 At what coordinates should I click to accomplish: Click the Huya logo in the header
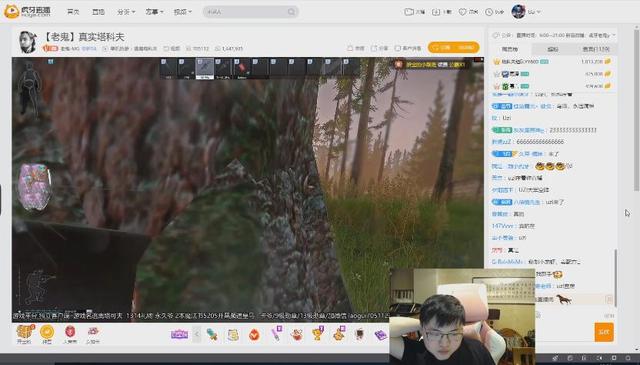pyautogui.click(x=27, y=11)
